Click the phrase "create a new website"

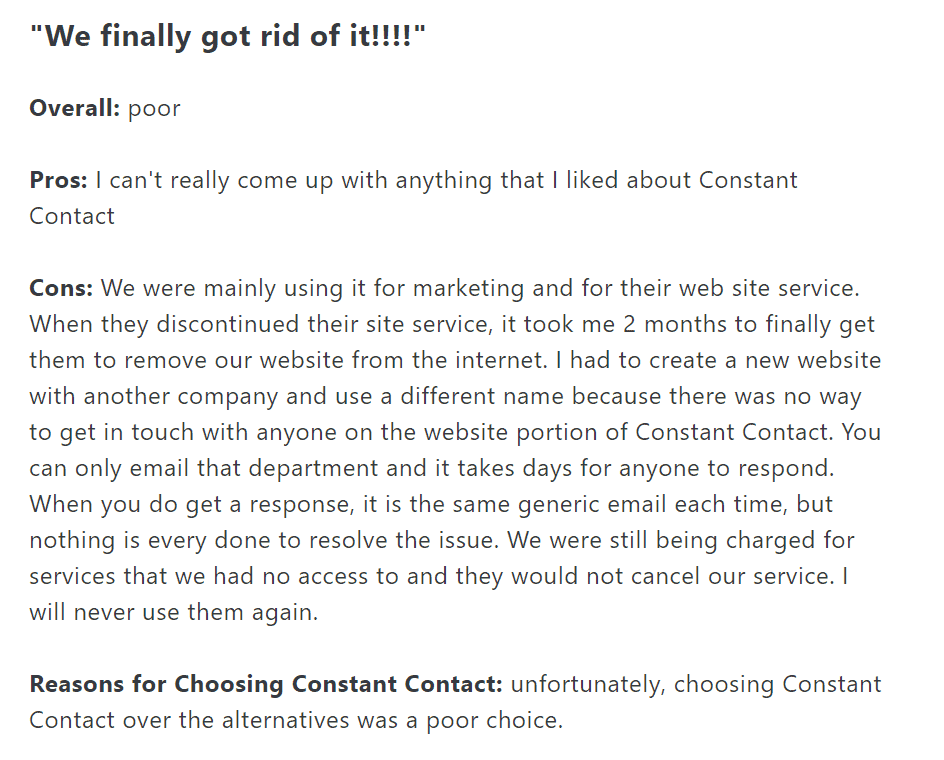tap(765, 360)
